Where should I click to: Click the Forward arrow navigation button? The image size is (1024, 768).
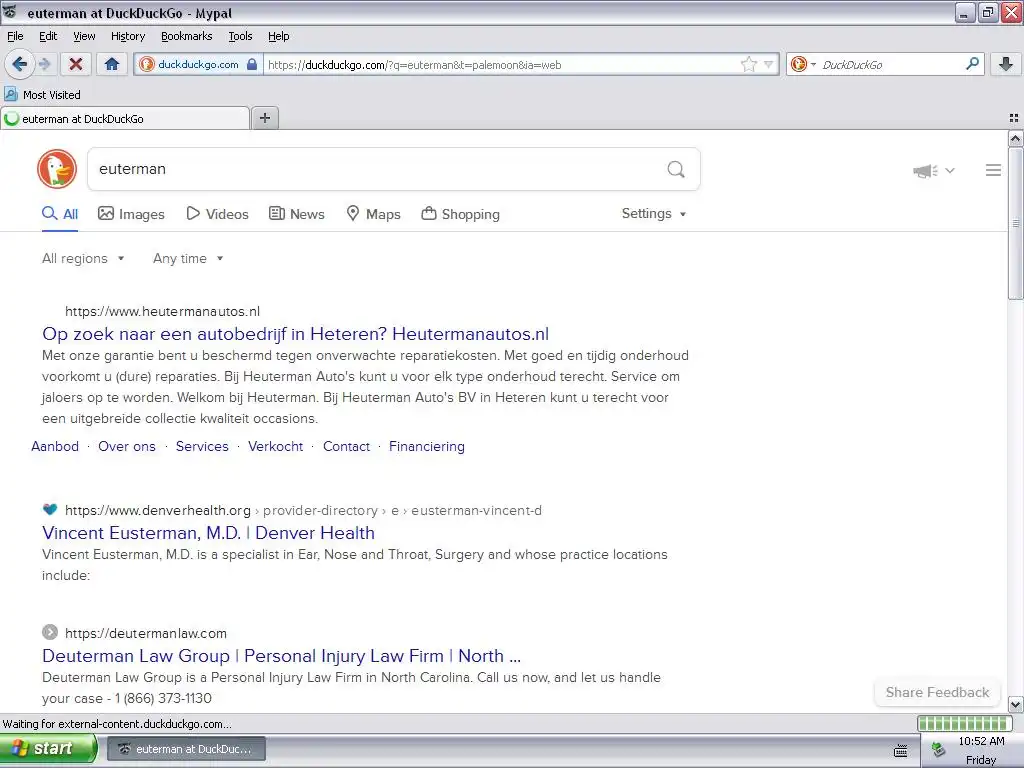(x=44, y=64)
